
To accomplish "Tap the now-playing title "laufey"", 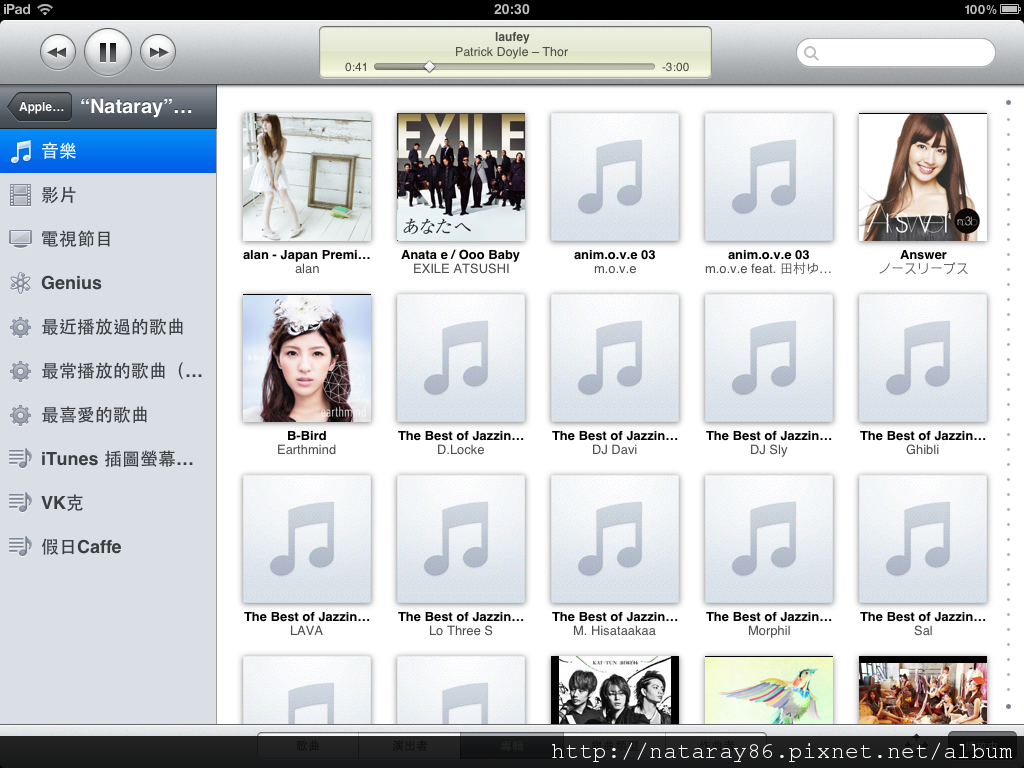I will pos(512,37).
